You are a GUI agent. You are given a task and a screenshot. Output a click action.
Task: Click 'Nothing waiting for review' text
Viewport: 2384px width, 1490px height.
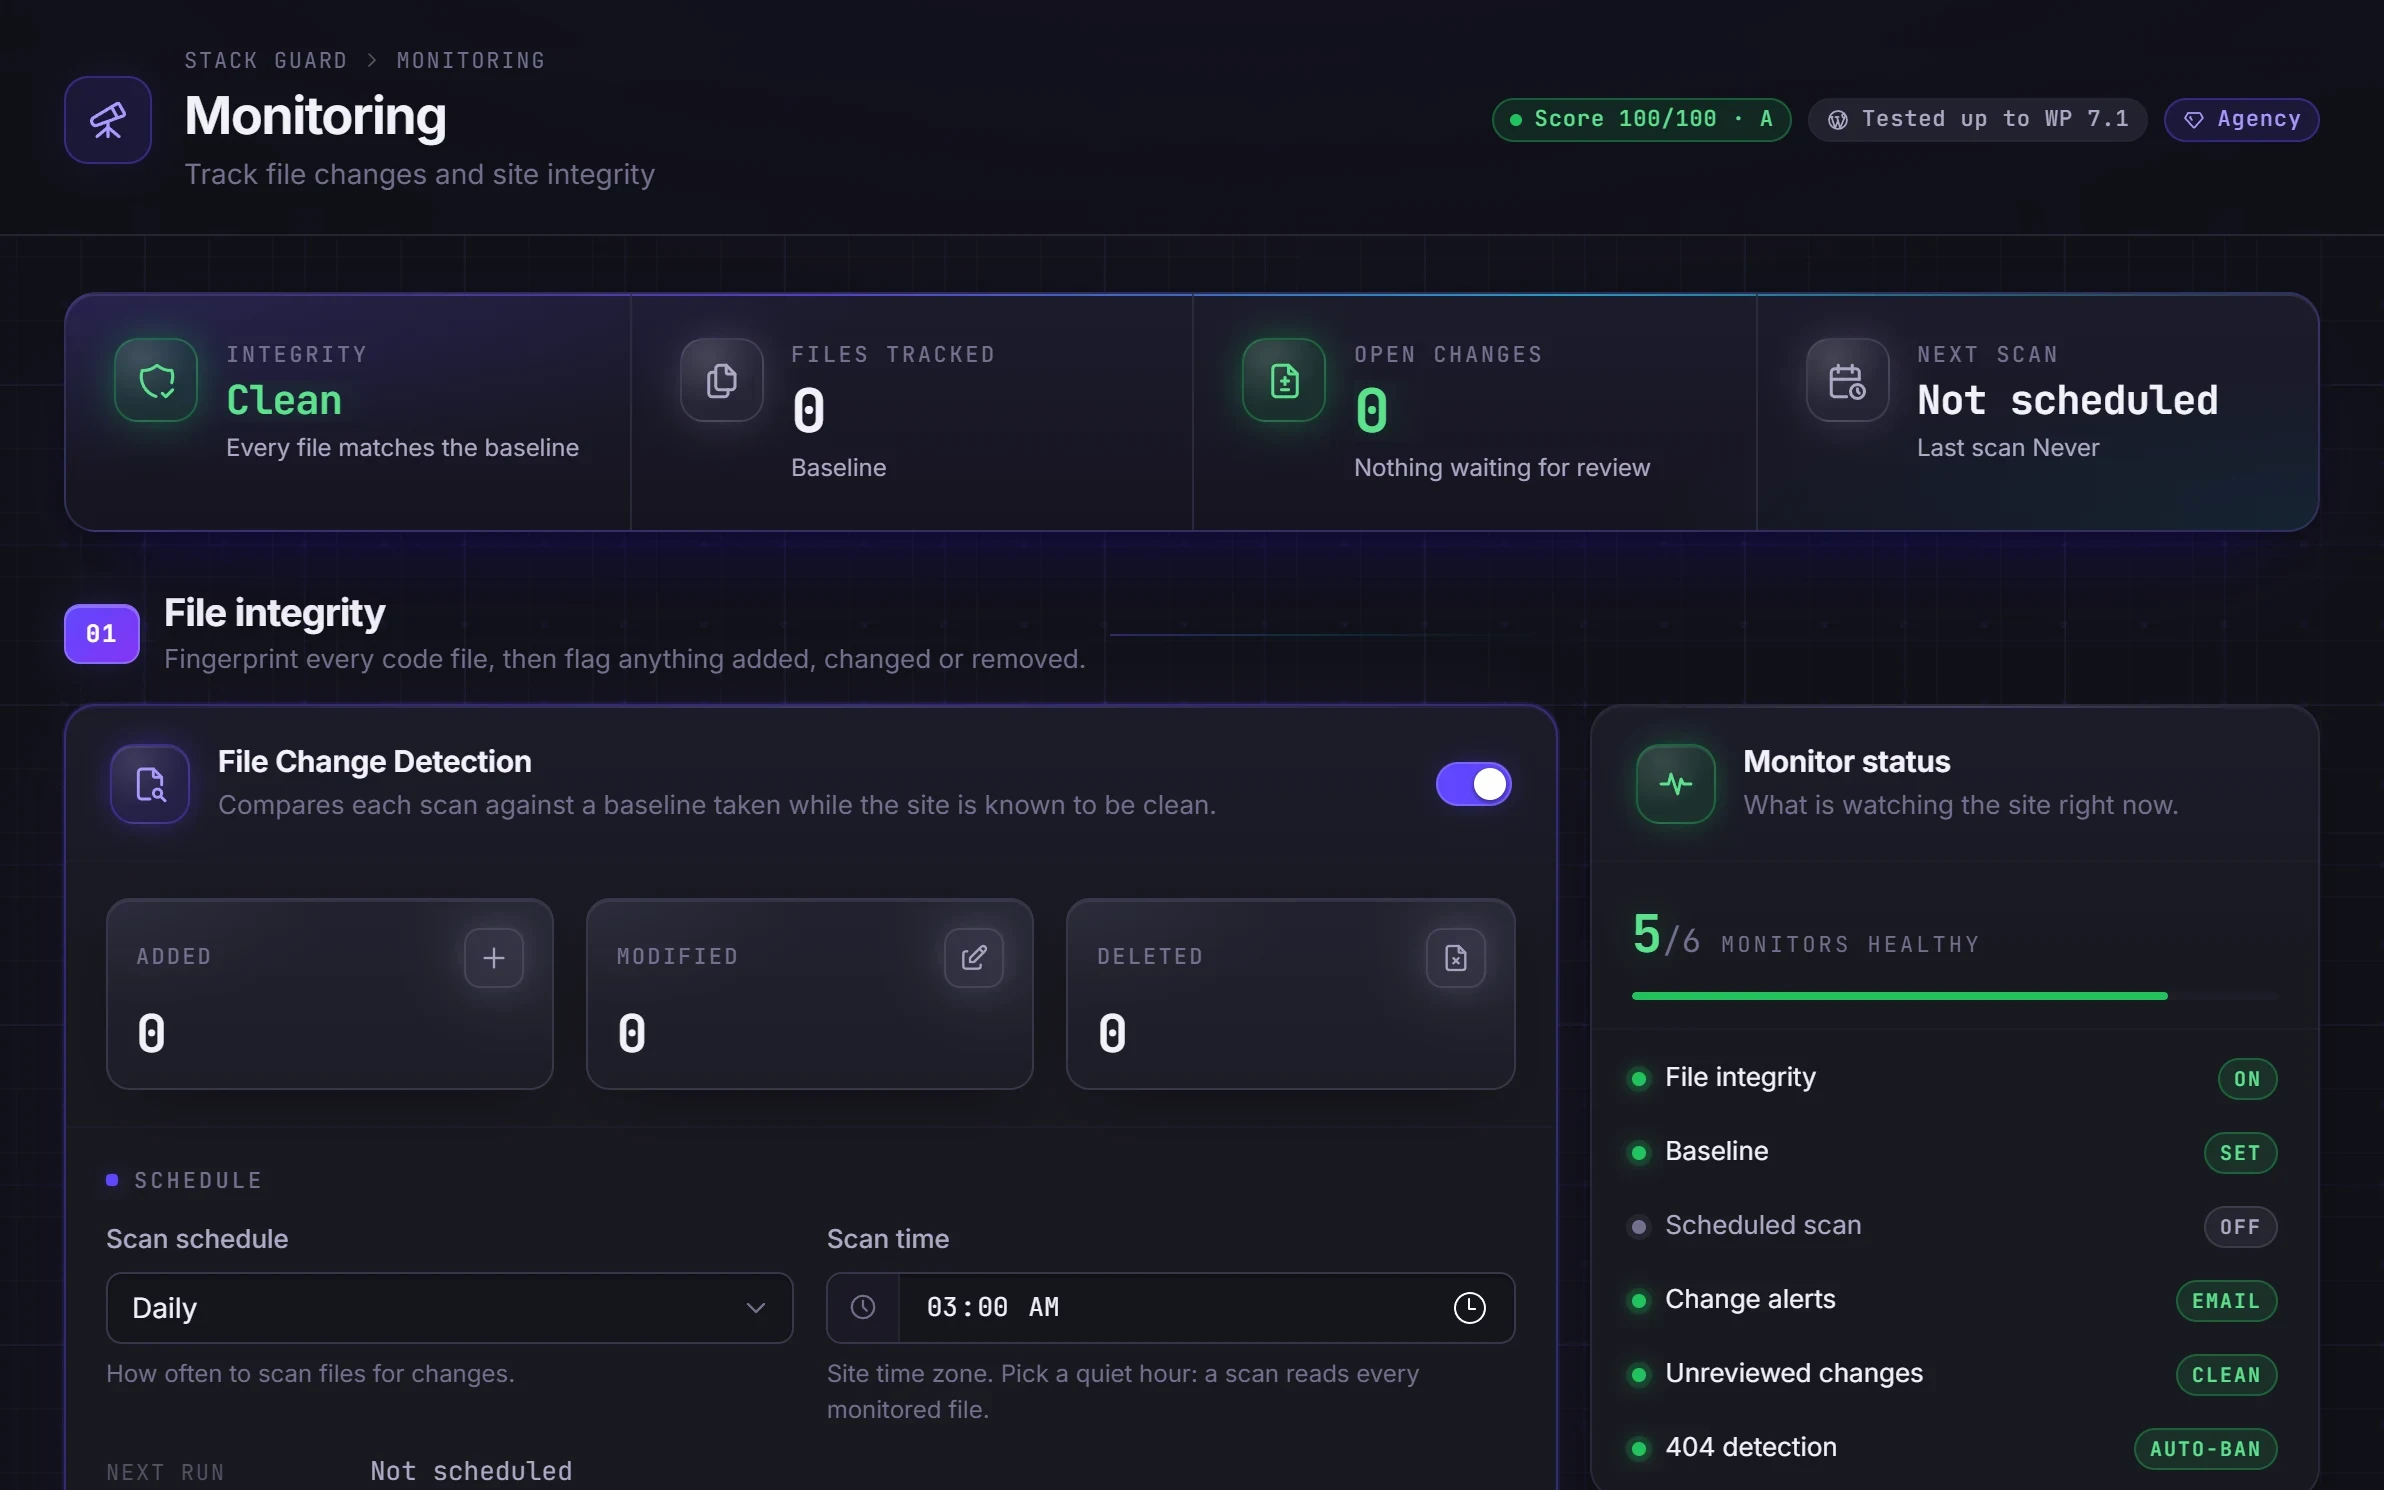point(1502,467)
